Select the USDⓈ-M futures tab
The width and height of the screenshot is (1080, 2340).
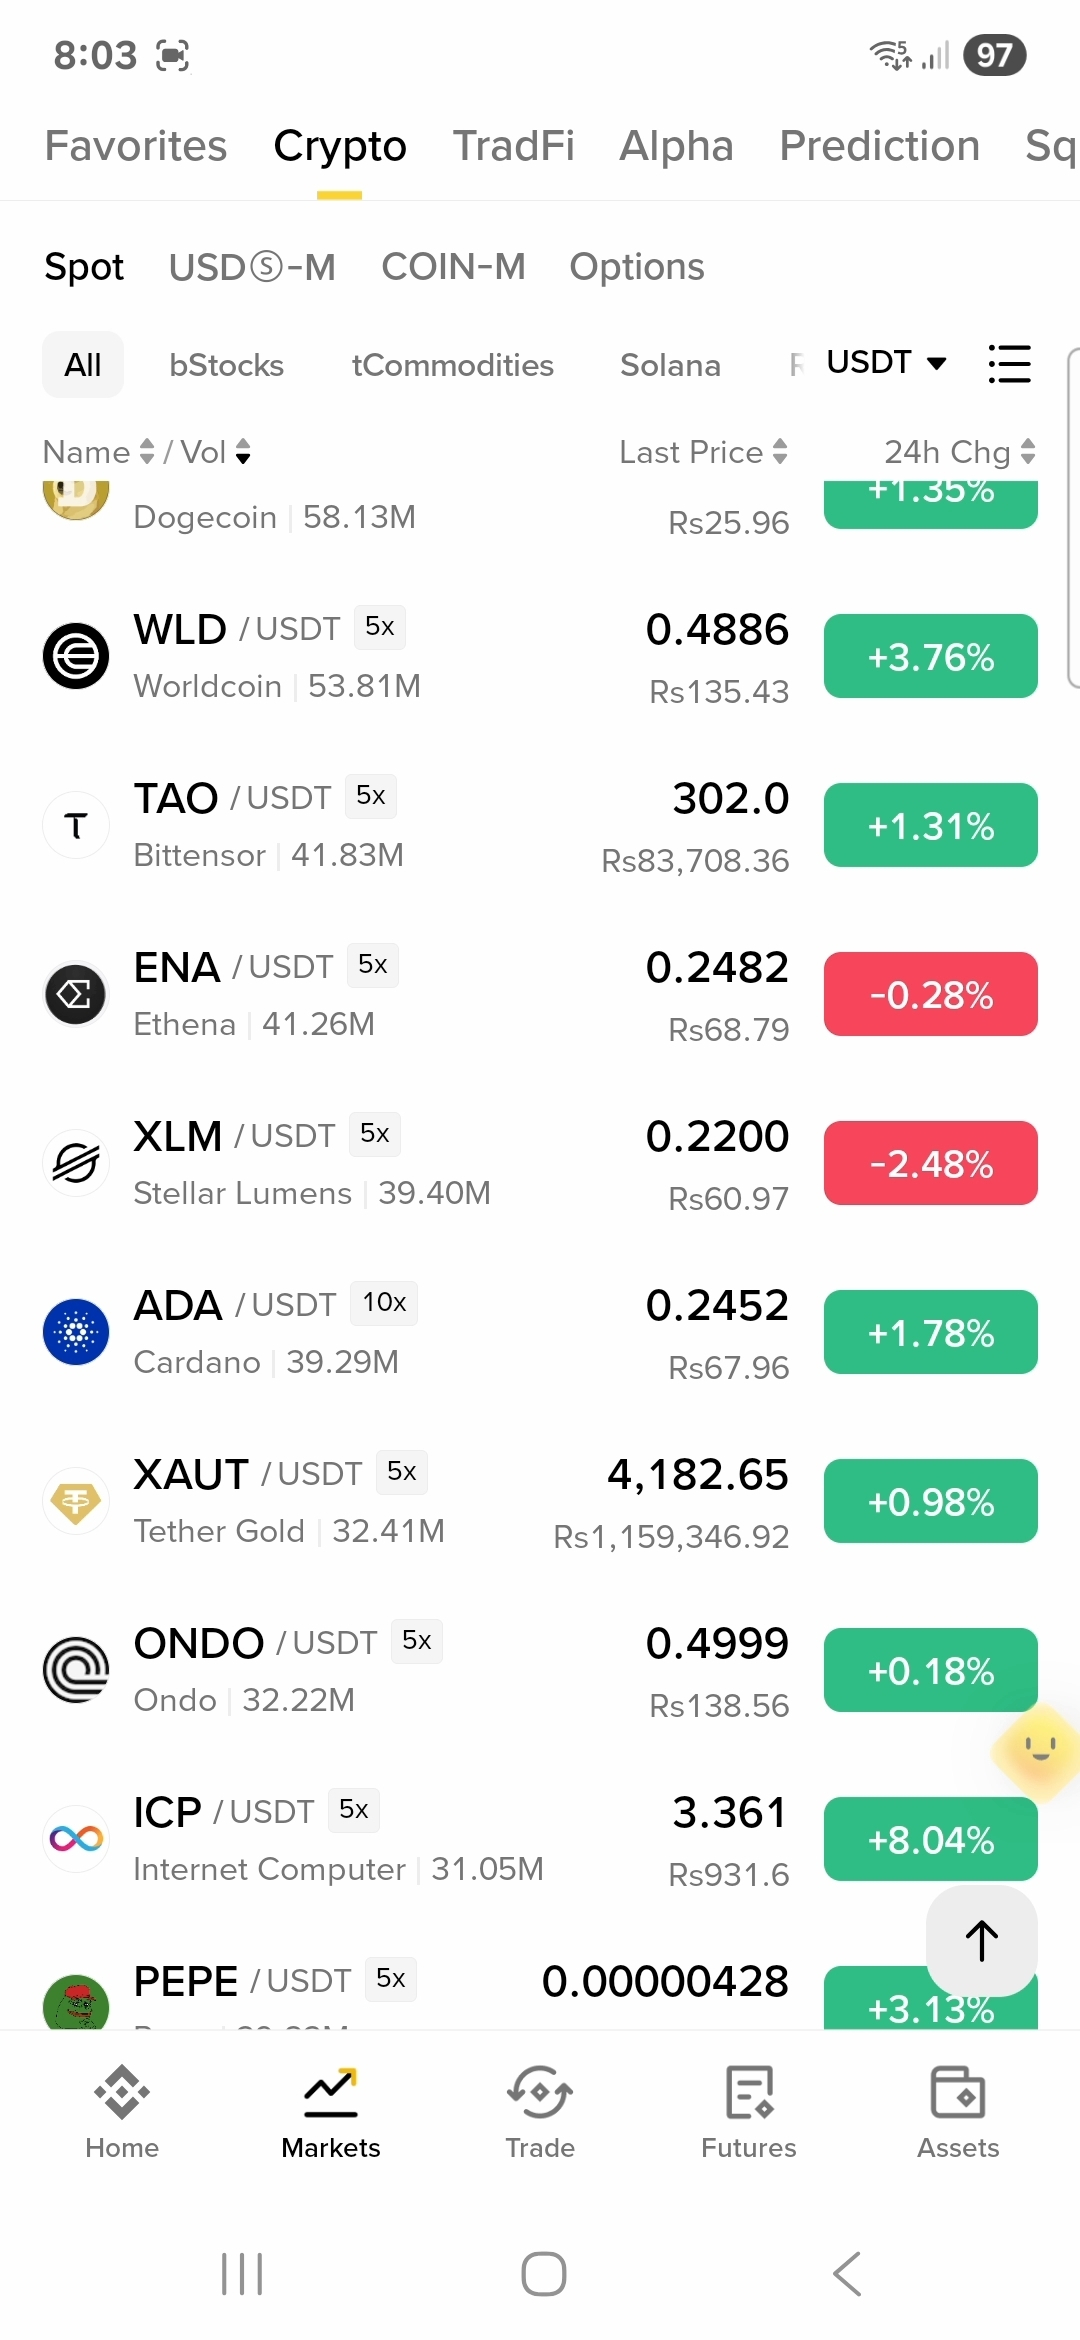coord(252,267)
